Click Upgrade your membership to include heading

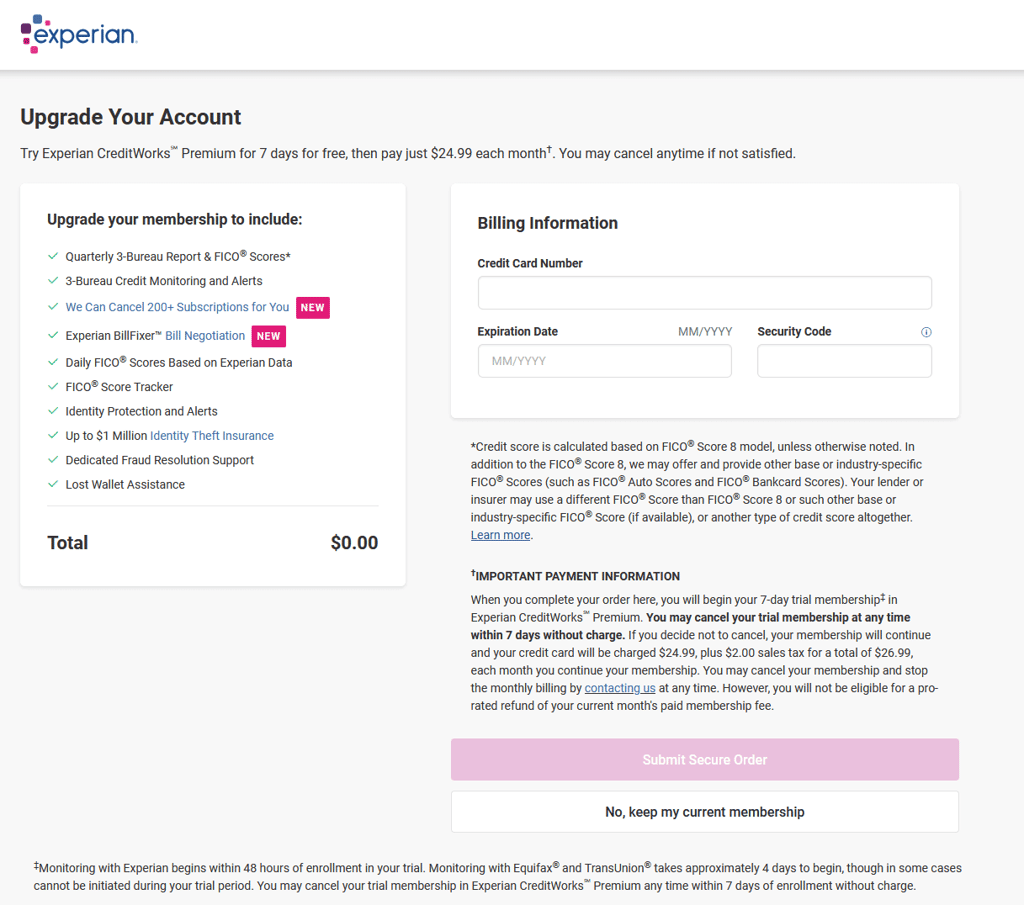174,219
